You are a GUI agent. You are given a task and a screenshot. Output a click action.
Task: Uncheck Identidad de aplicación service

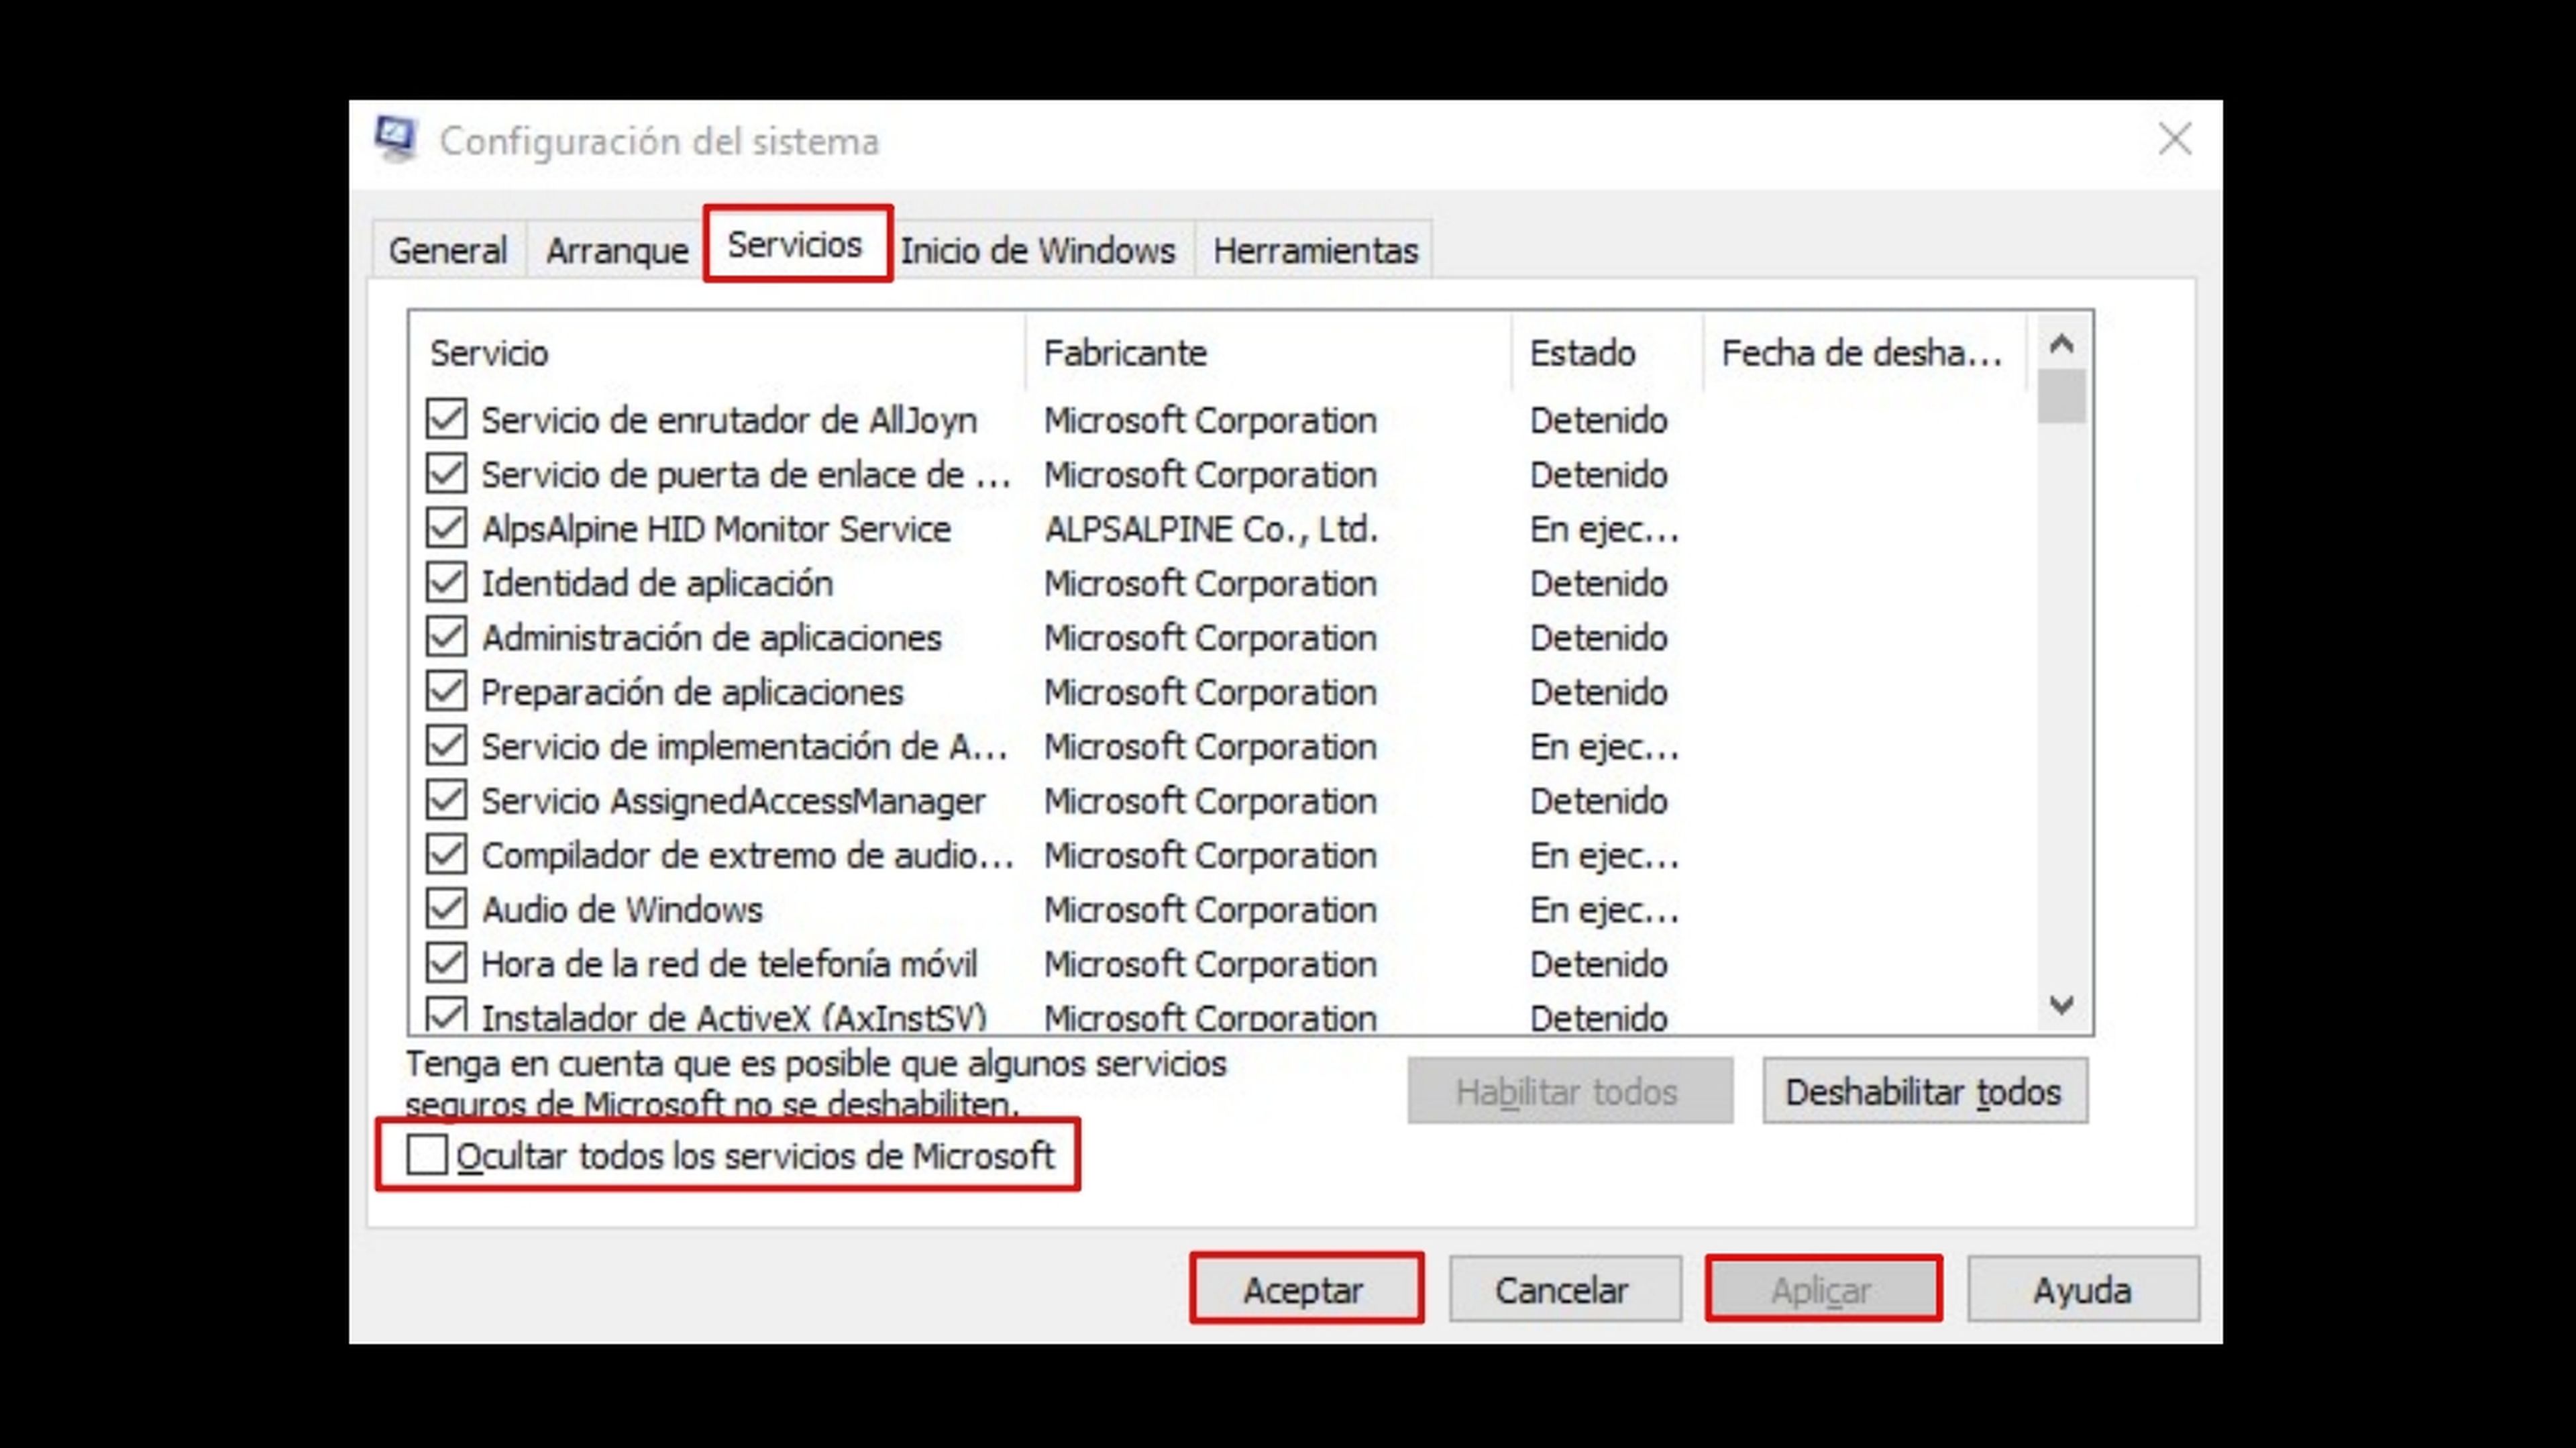(446, 582)
